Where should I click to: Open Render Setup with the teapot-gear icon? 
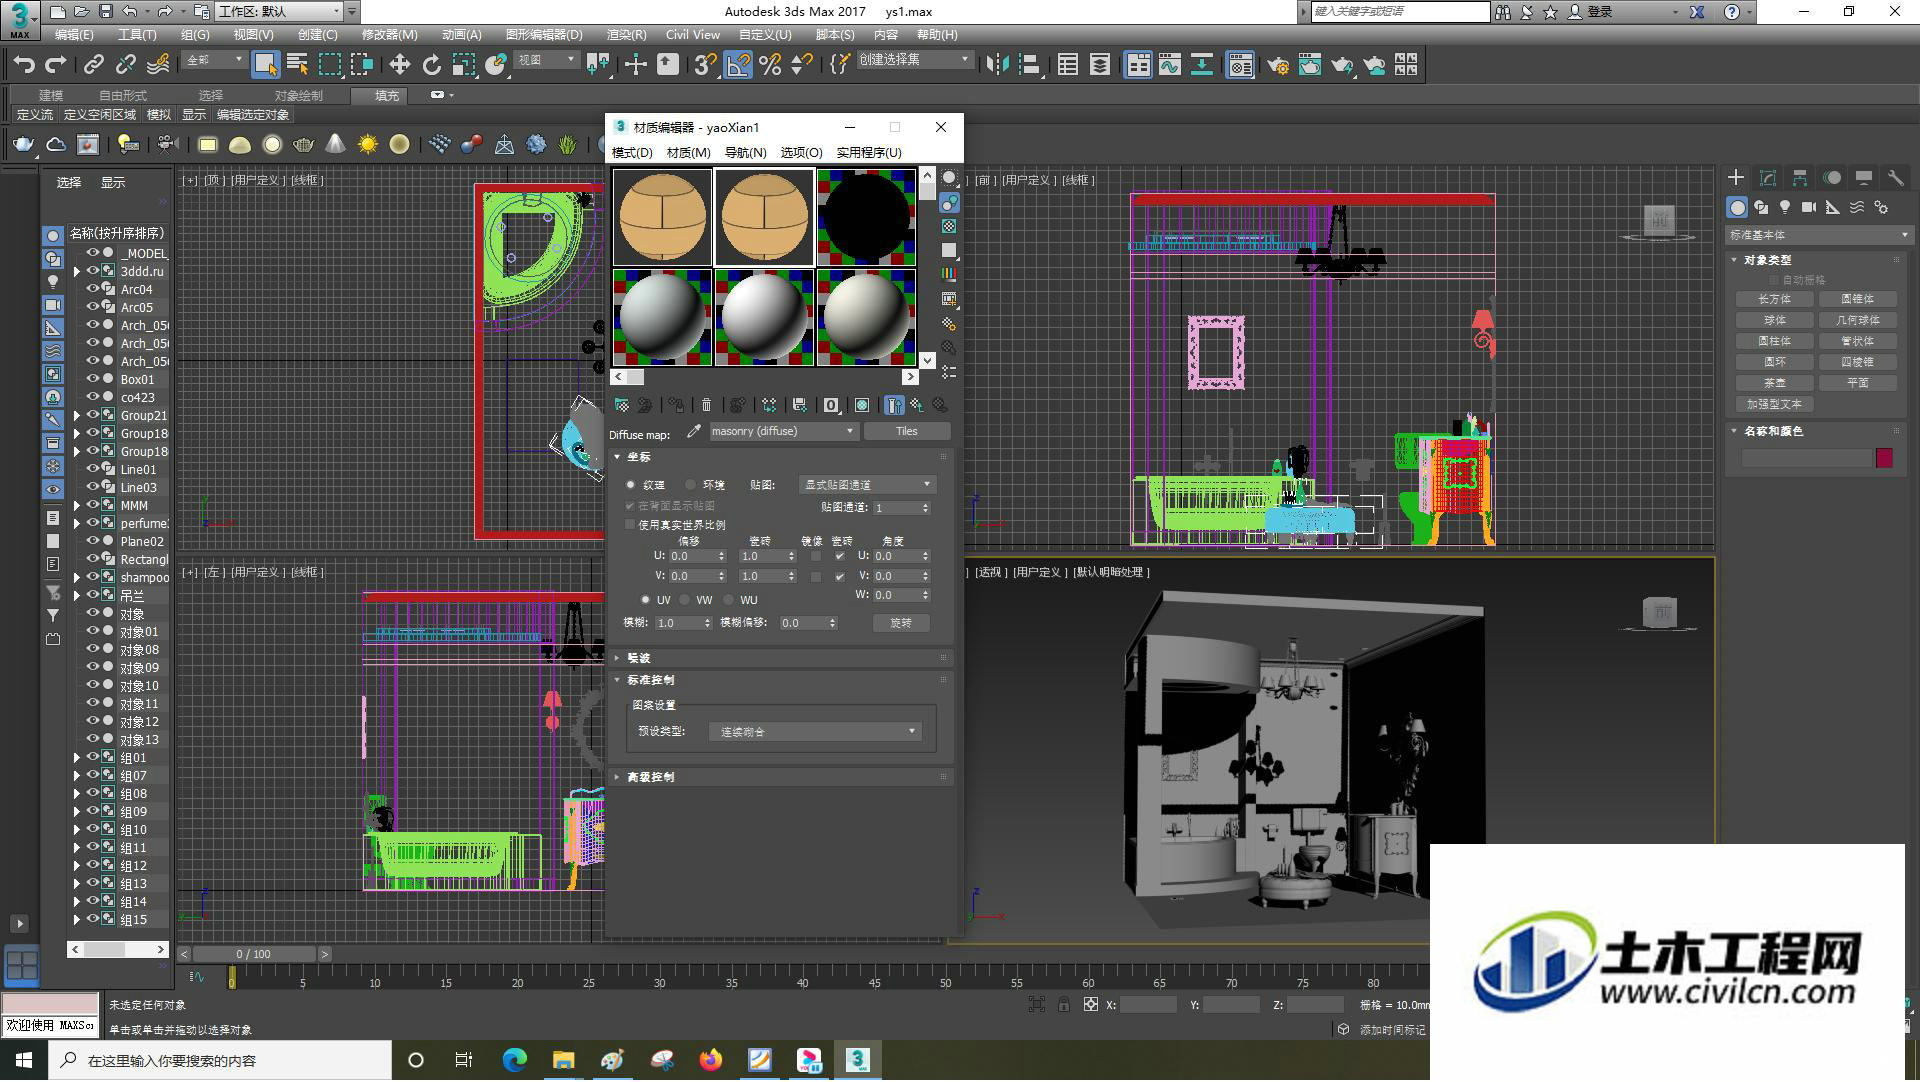pos(1277,65)
